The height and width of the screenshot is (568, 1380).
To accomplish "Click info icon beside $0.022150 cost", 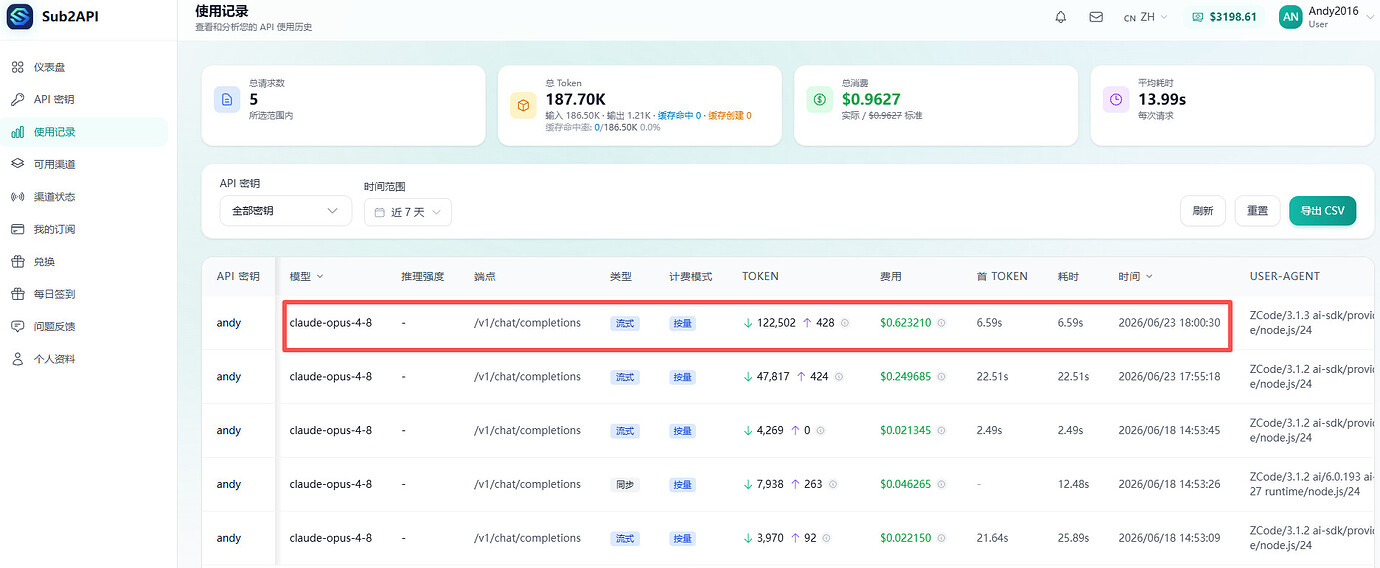I will click(941, 538).
